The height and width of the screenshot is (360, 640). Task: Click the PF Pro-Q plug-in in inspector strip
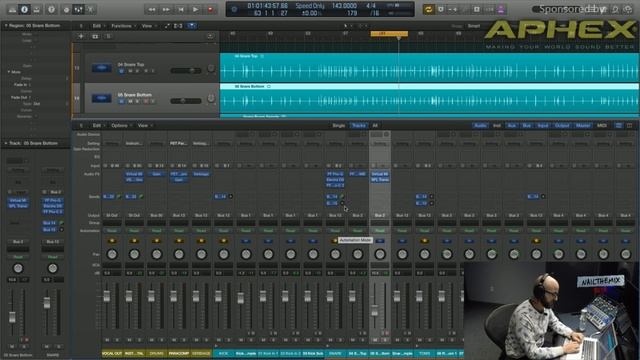tap(53, 200)
